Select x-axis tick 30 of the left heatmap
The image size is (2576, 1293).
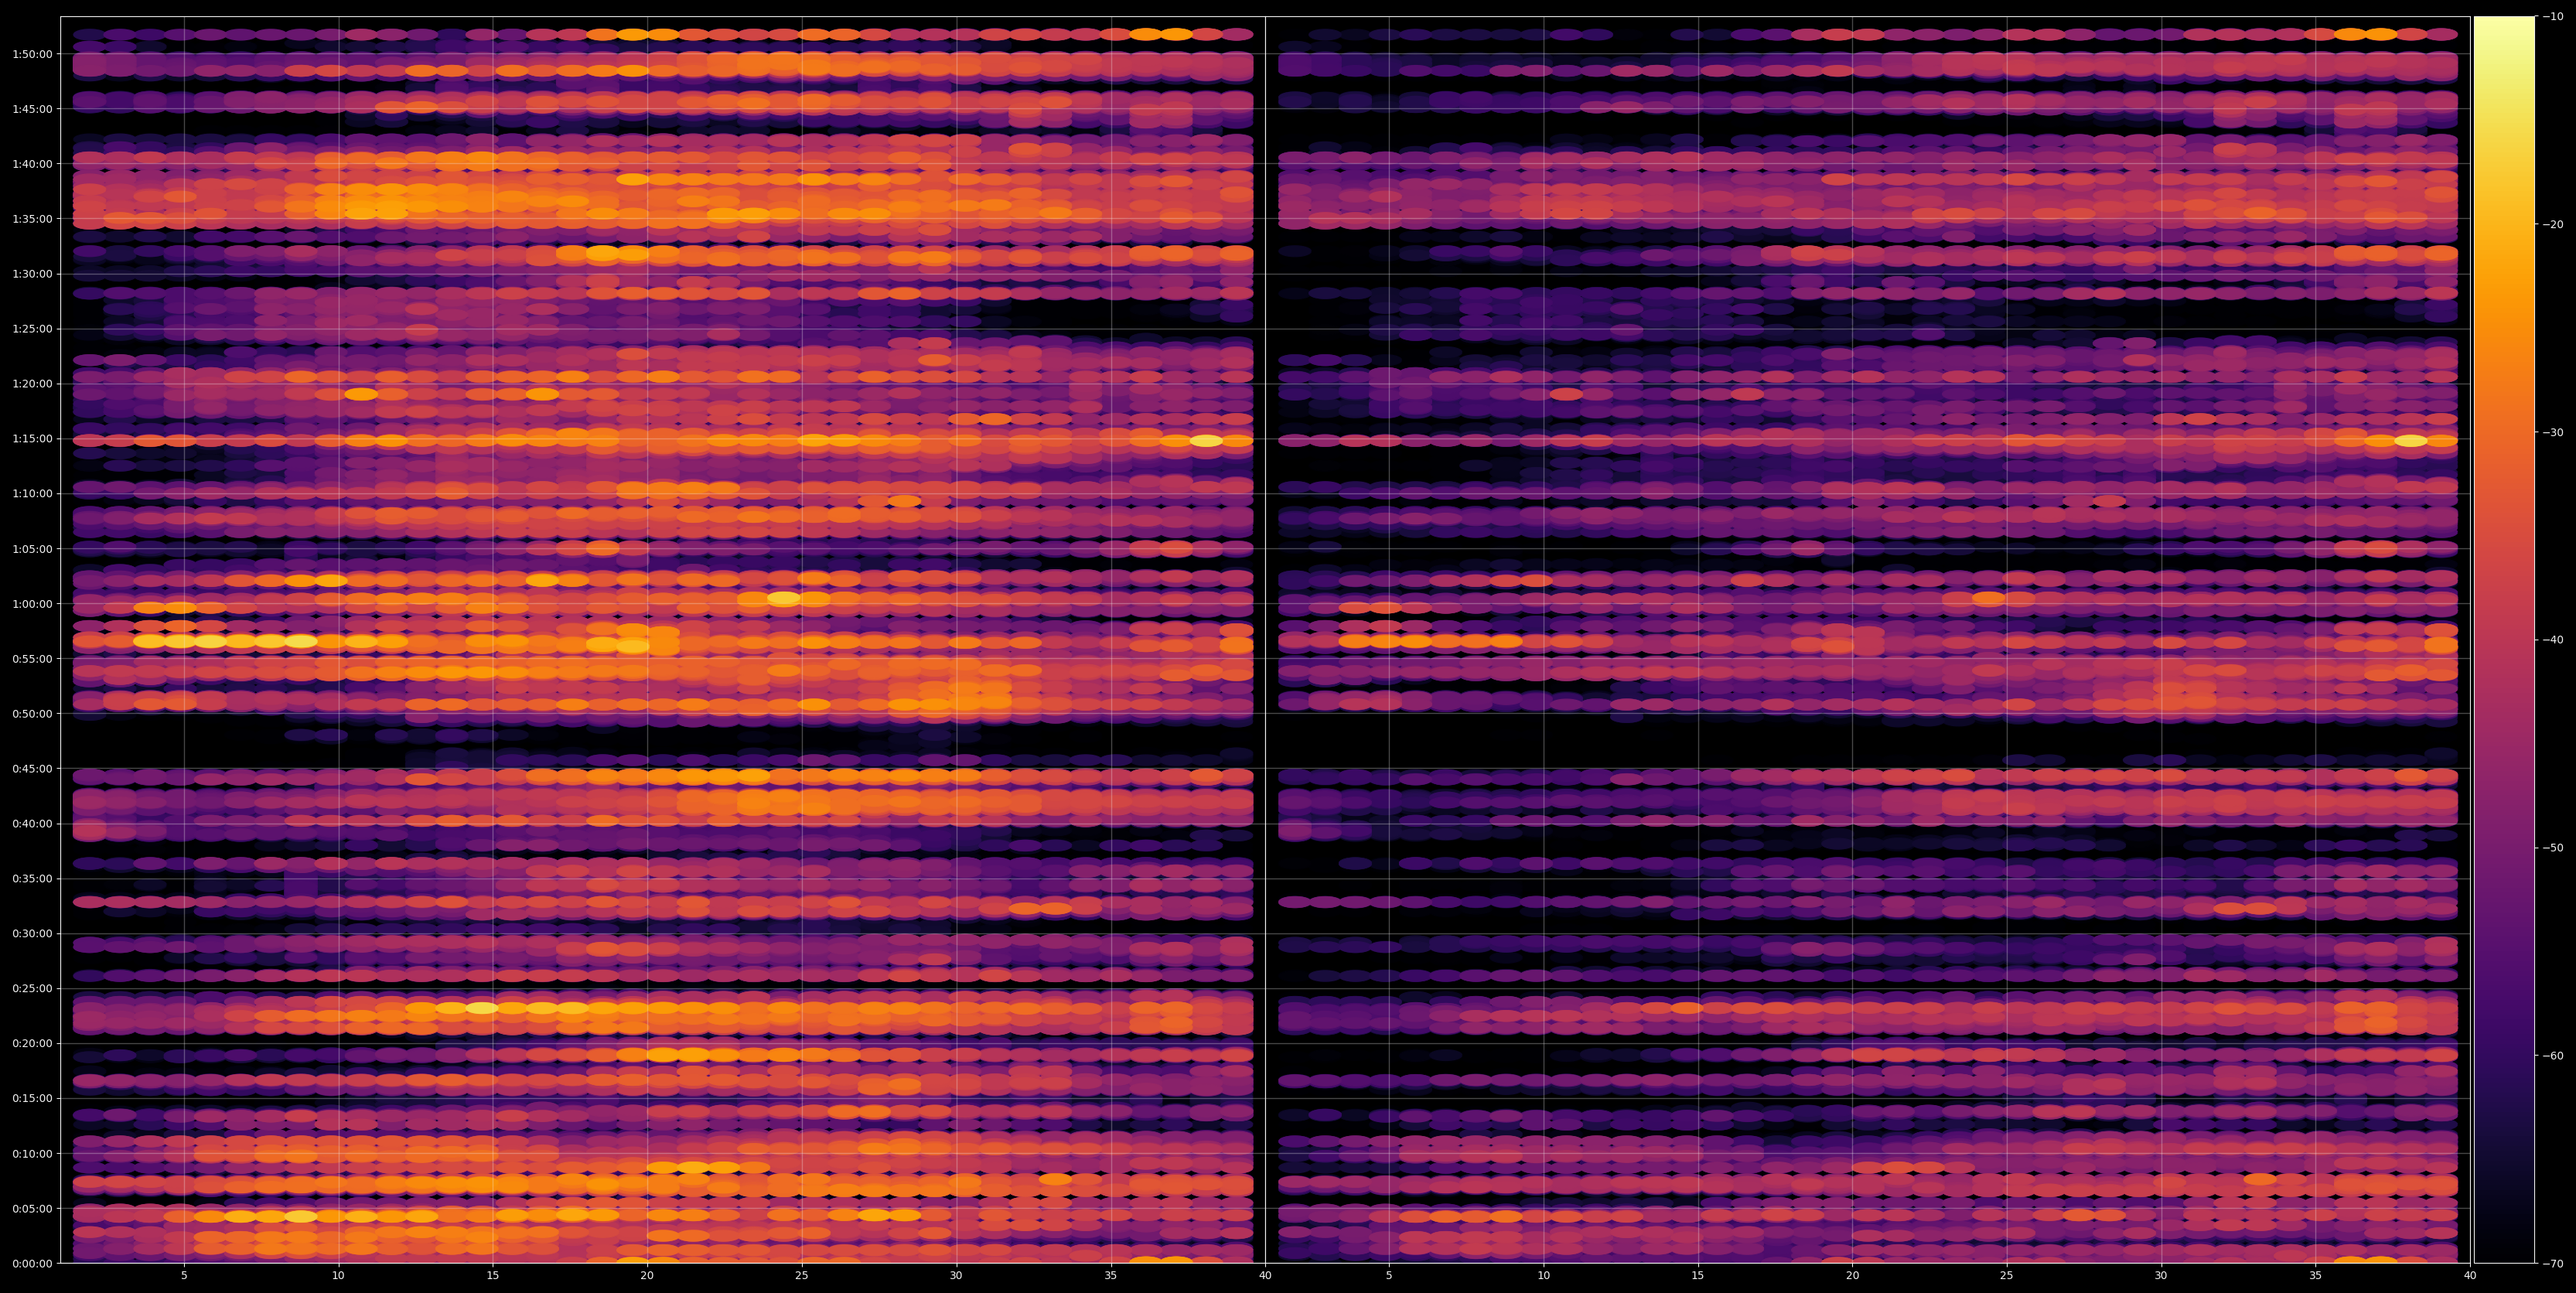click(956, 1276)
